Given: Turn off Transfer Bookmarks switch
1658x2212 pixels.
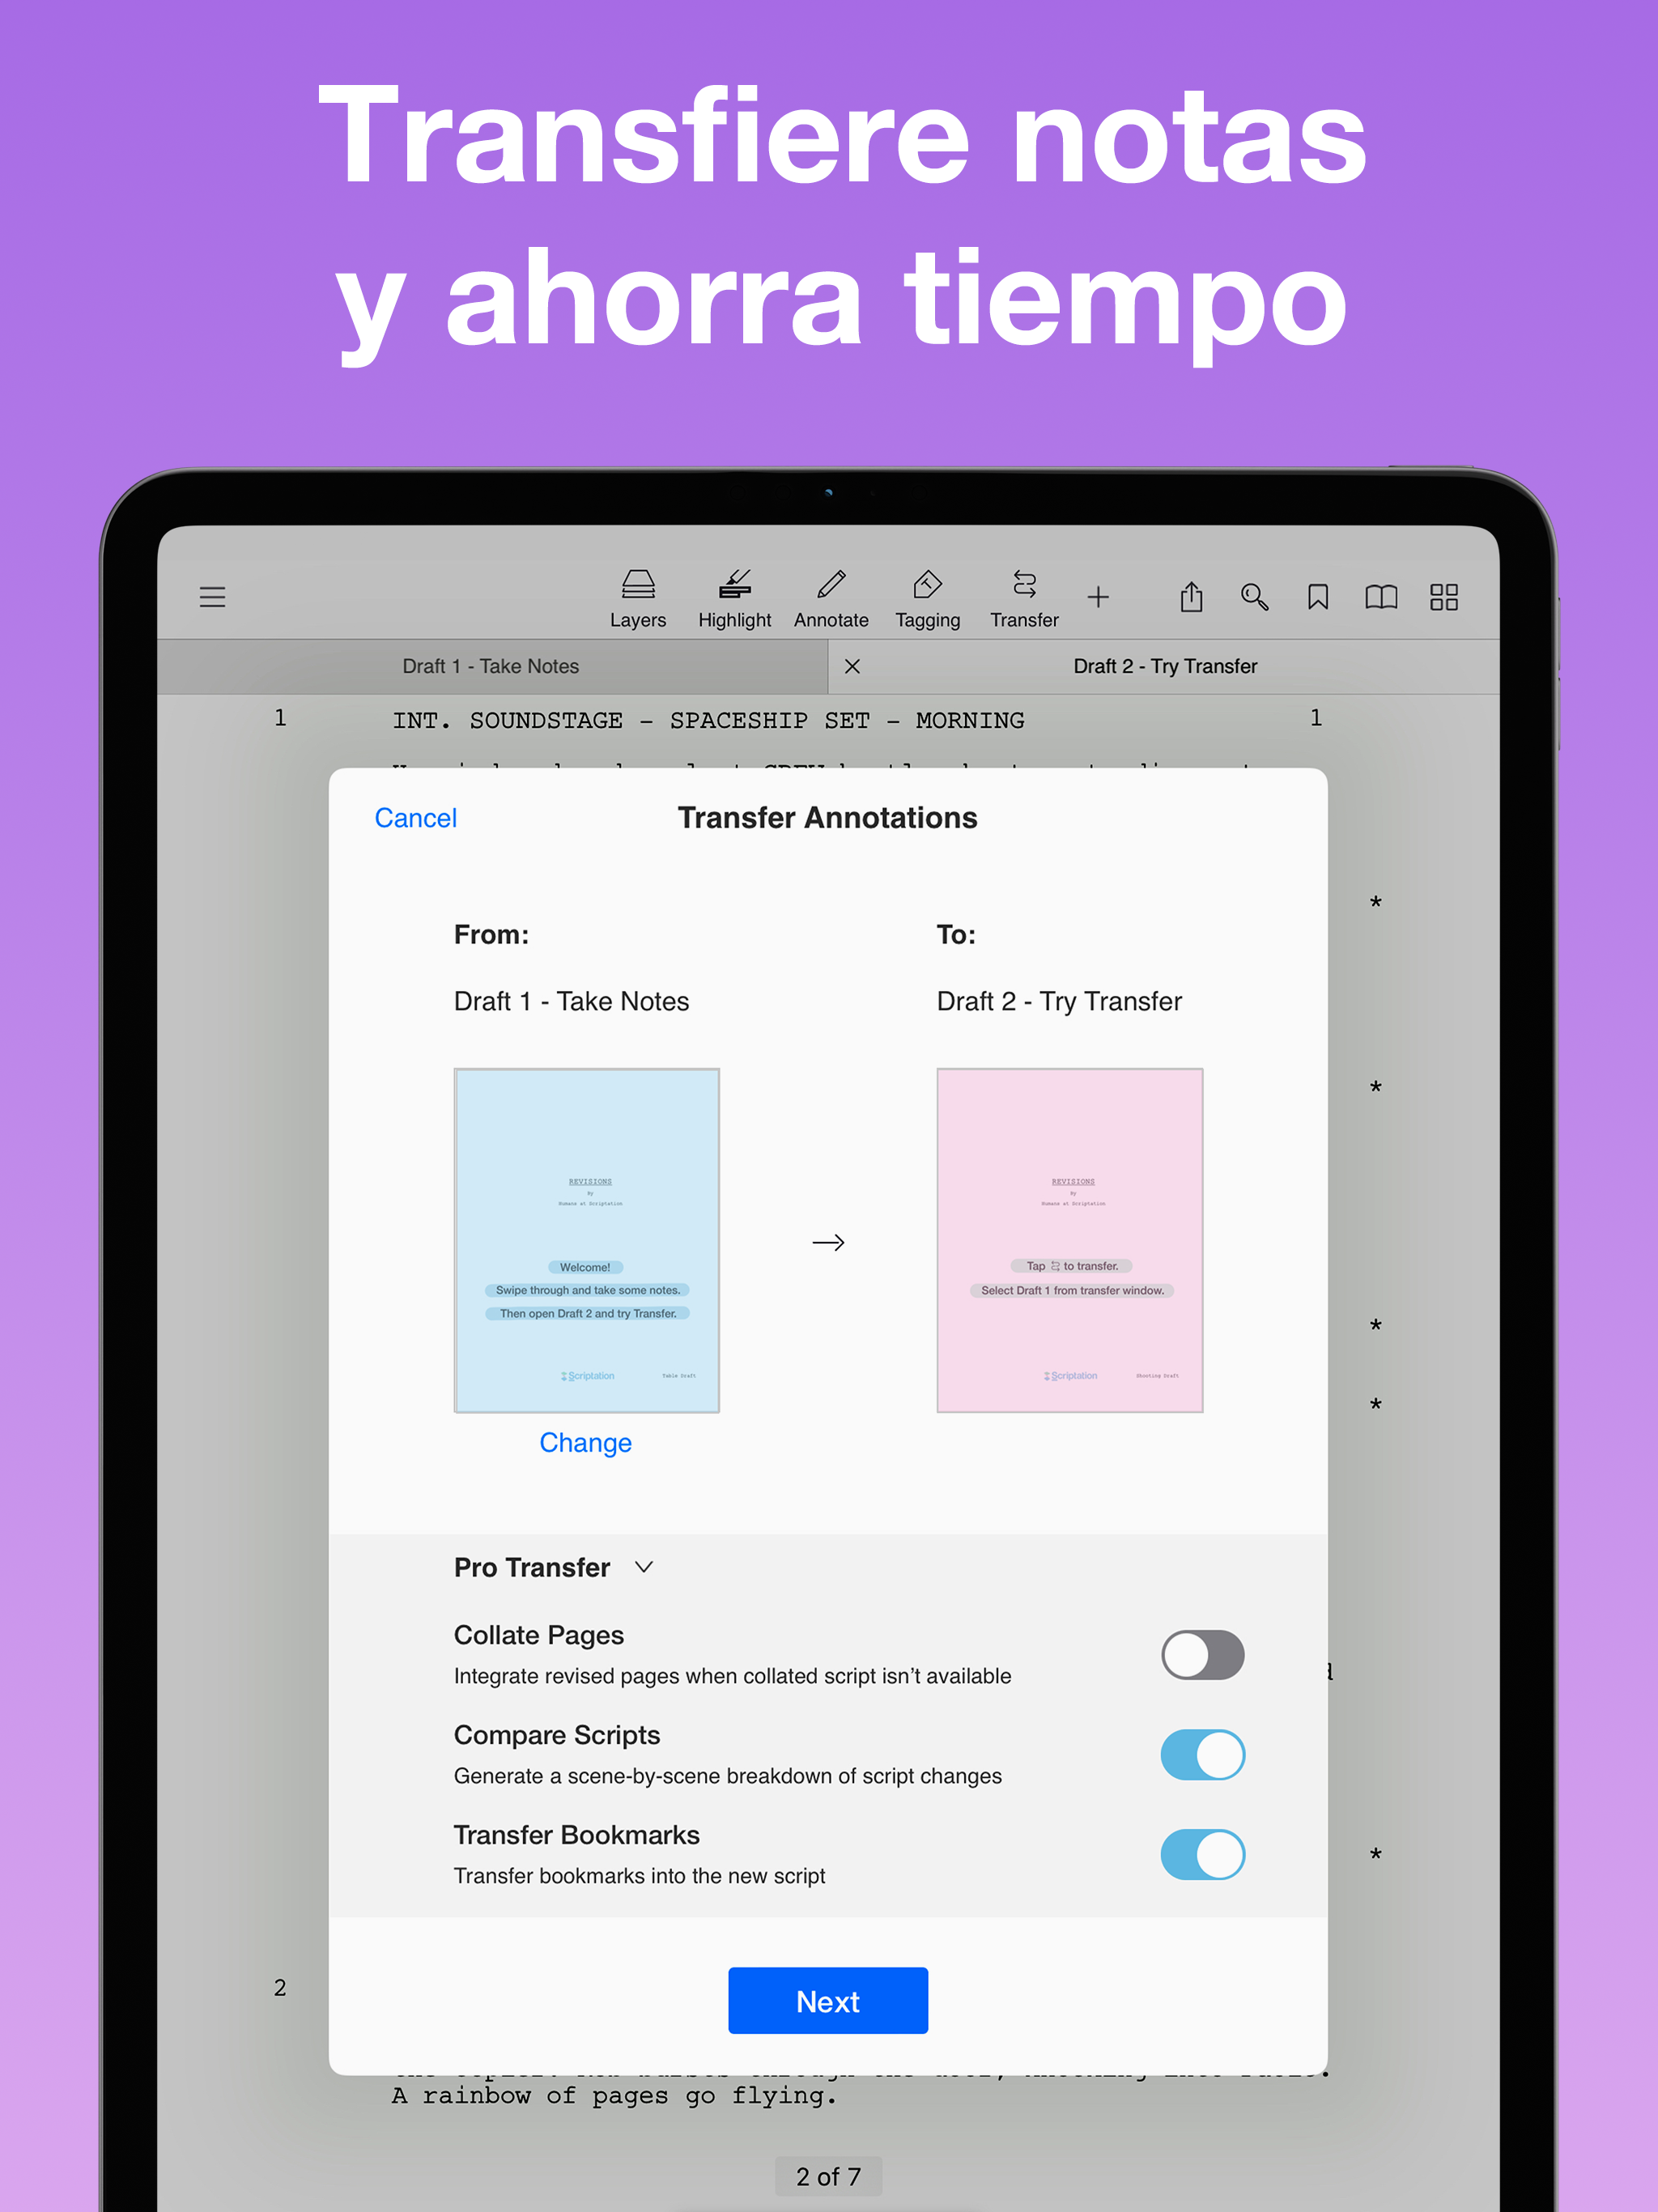Looking at the screenshot, I should click(x=1202, y=1854).
